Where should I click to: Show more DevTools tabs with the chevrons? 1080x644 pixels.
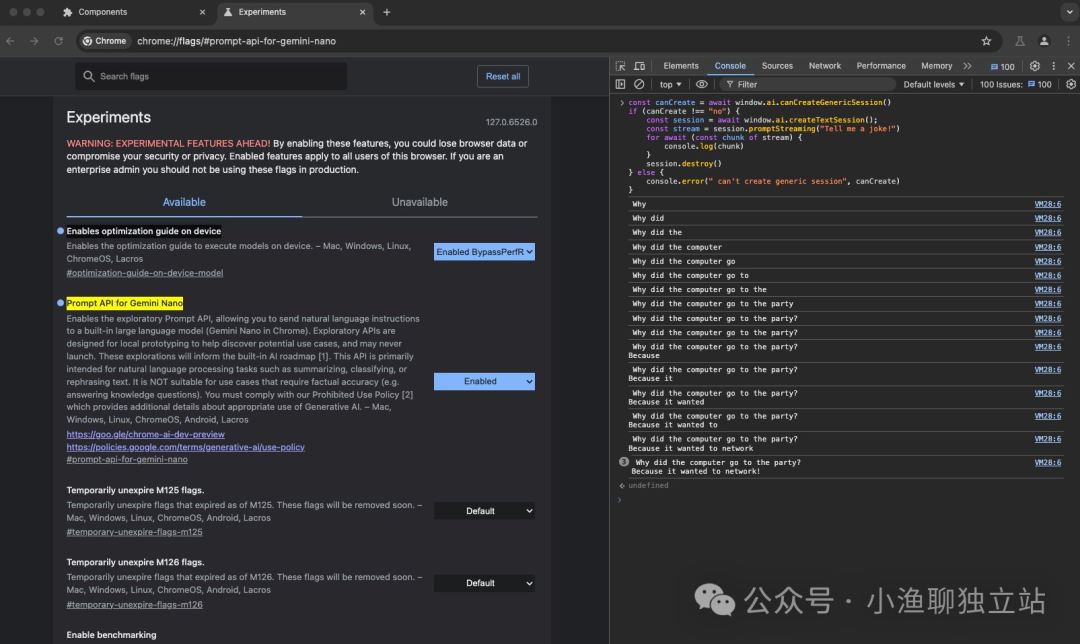[968, 66]
